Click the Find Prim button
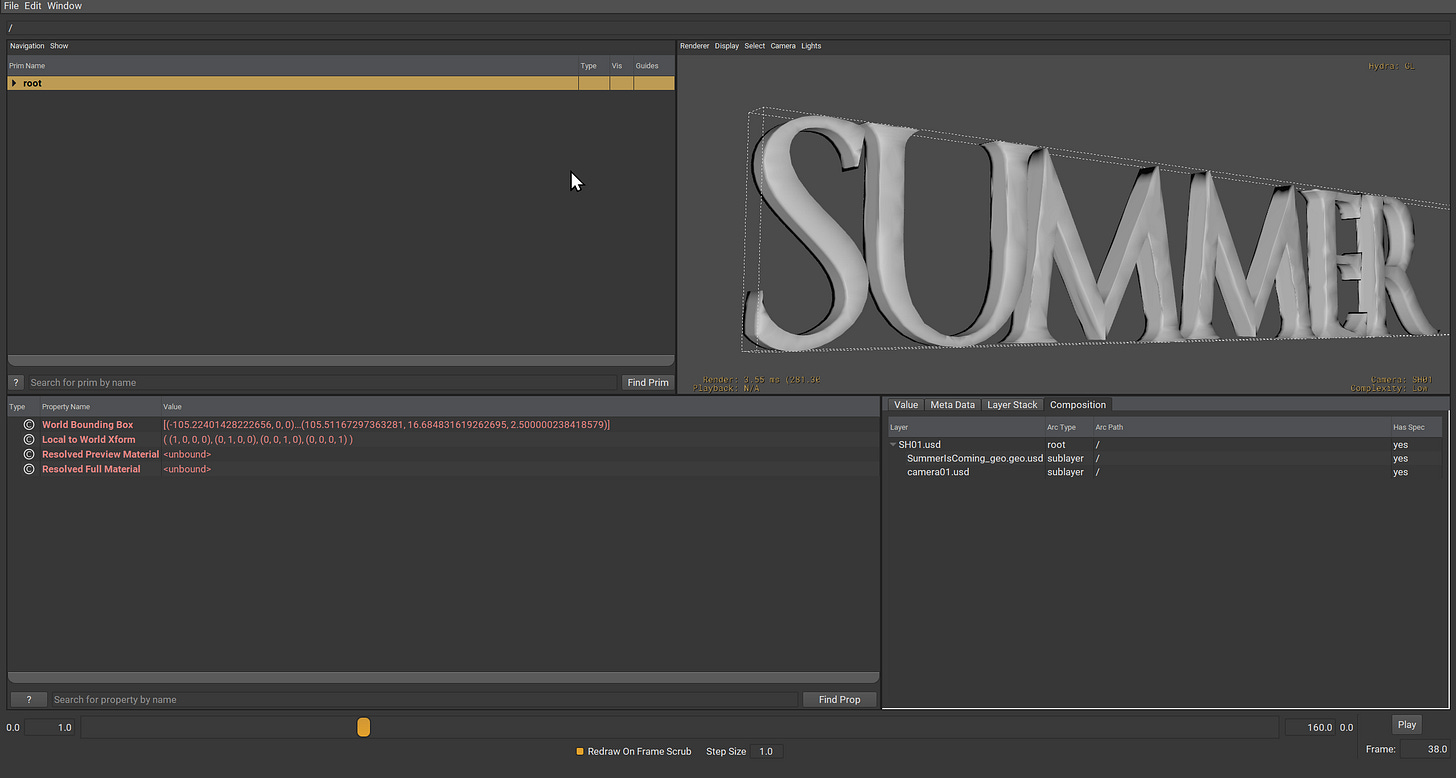This screenshot has width=1456, height=778. 648,383
